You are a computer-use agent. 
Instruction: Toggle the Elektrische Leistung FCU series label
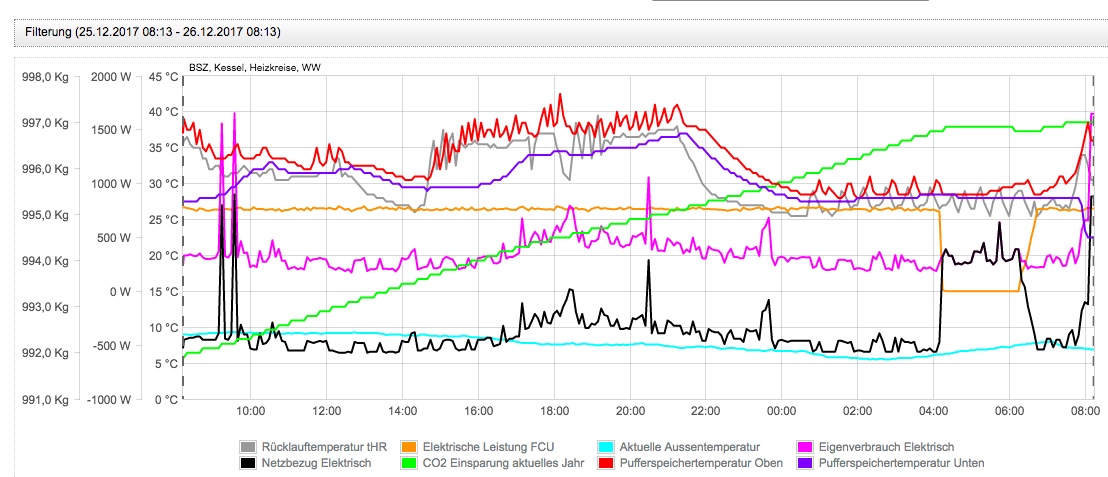488,447
